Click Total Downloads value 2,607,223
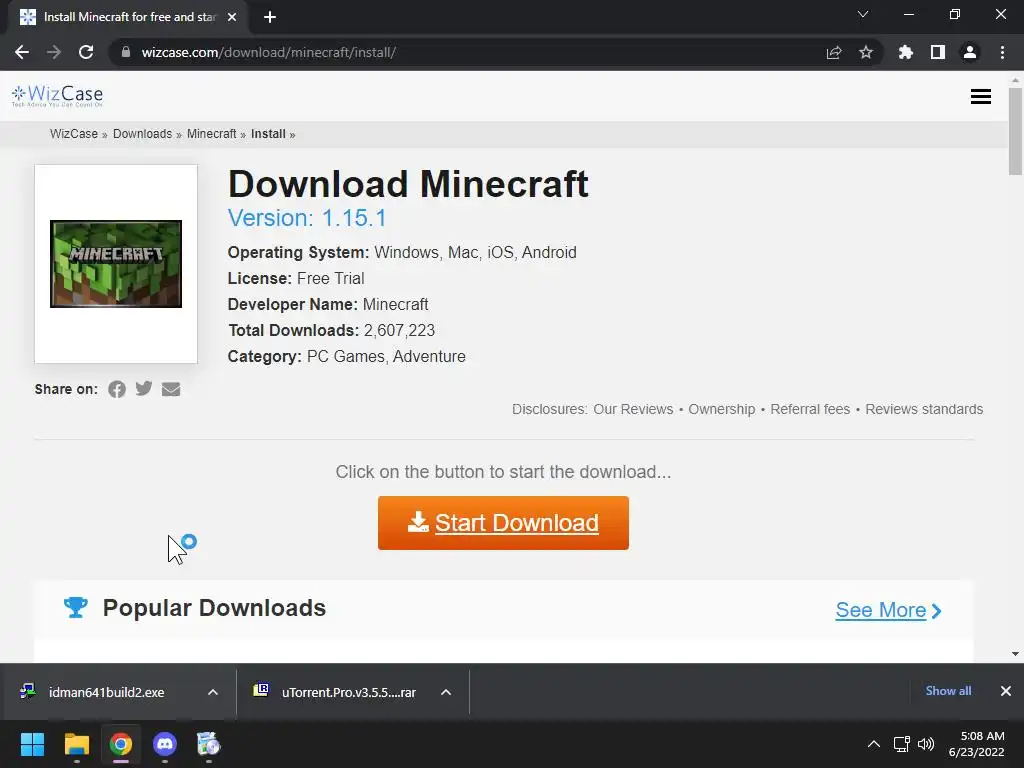This screenshot has width=1024, height=768. [x=399, y=330]
